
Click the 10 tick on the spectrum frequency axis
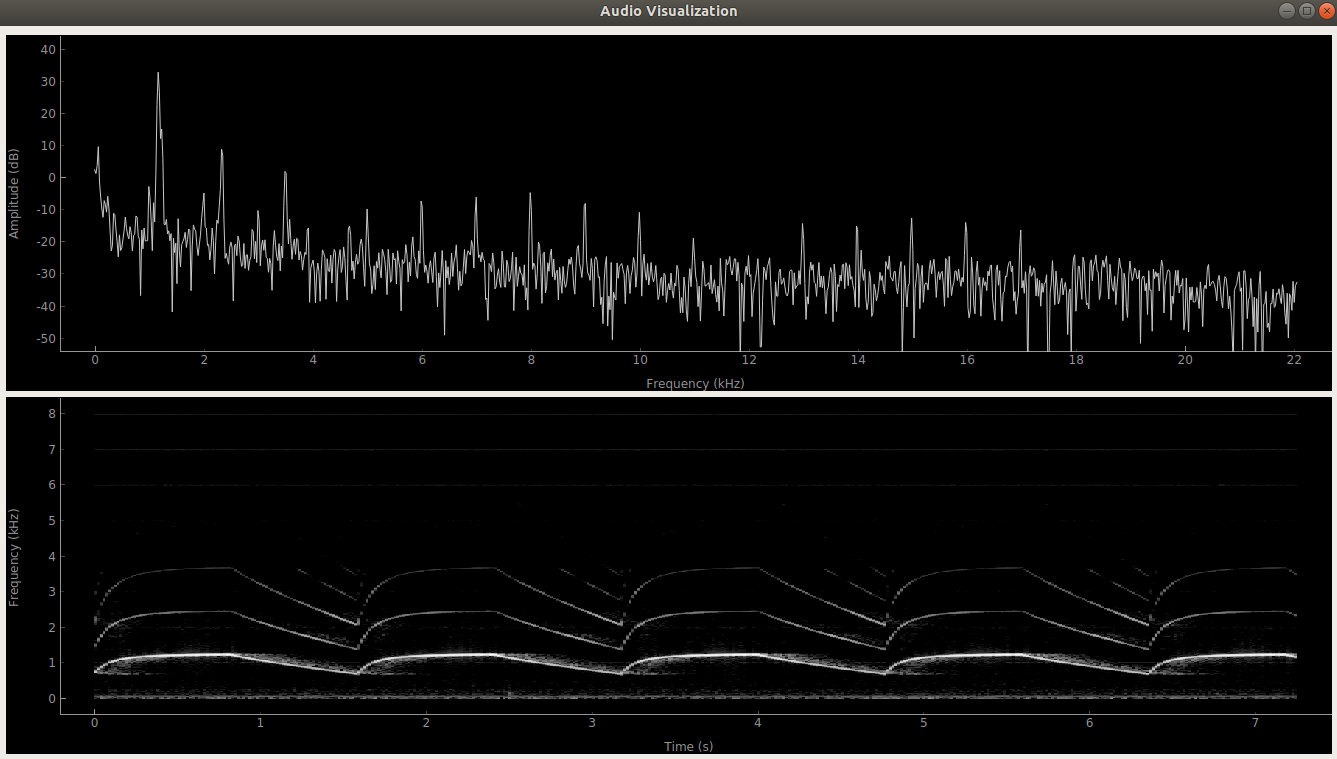coord(640,360)
